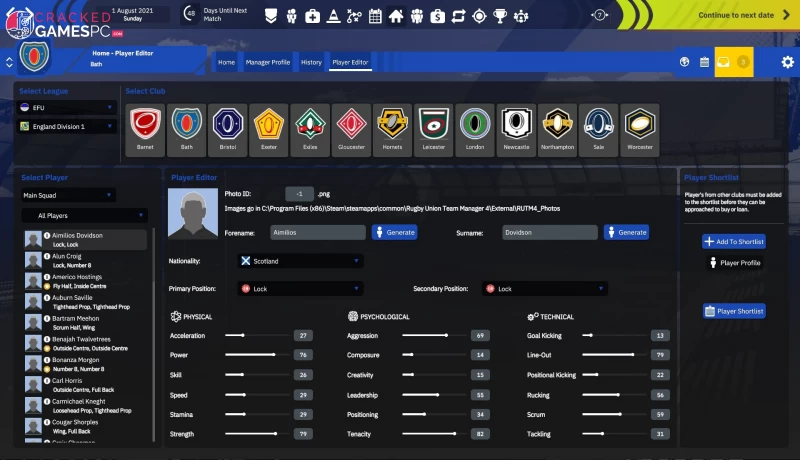Click the Add To Shortlist button
The width and height of the screenshot is (800, 460).
point(733,242)
